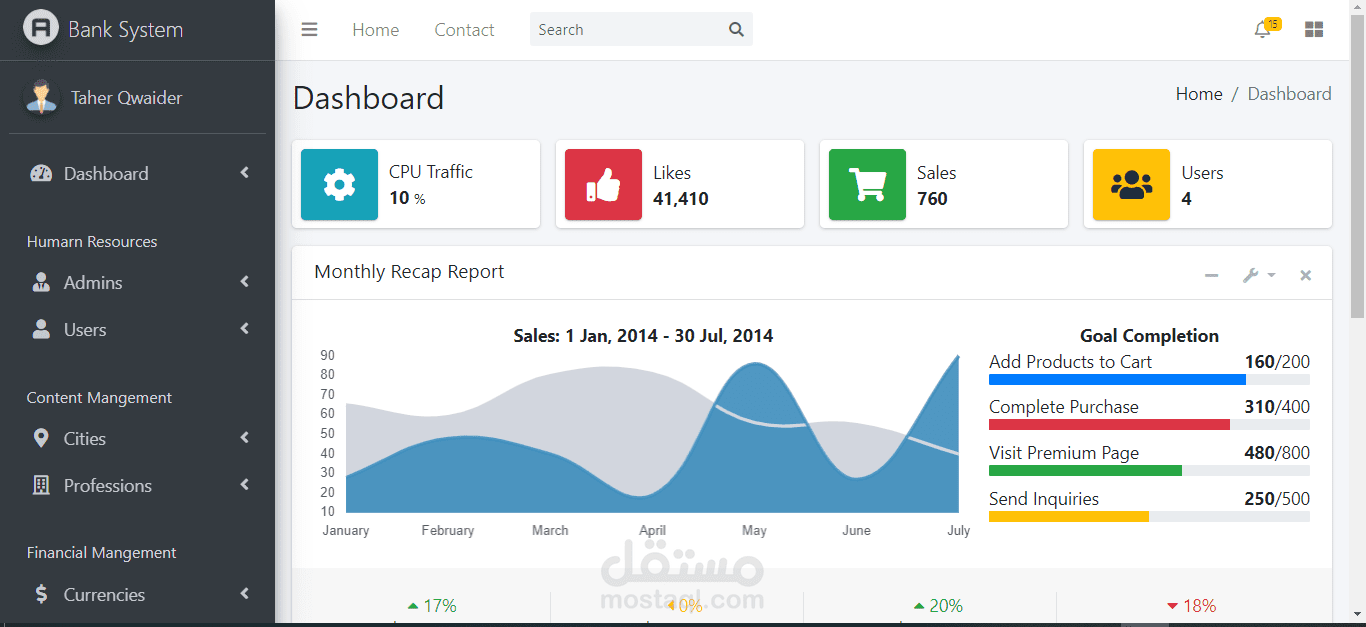Click the Sales value 760
The image size is (1366, 627).
click(932, 198)
